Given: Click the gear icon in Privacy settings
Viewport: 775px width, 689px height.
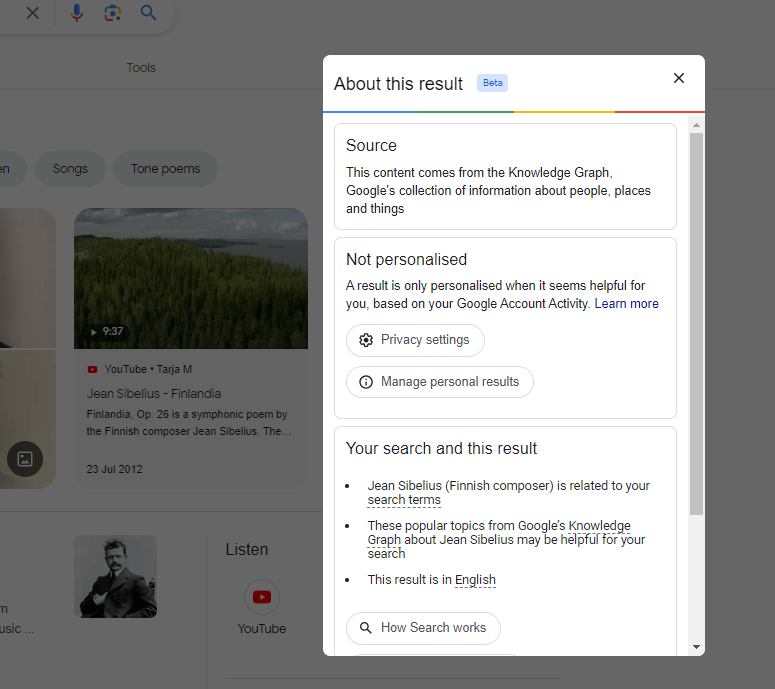Looking at the screenshot, I should click(x=366, y=340).
